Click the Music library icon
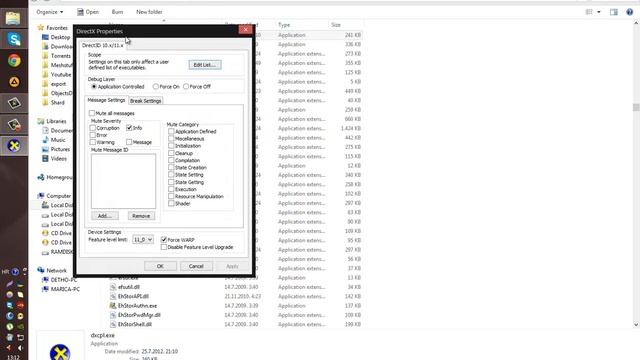Screen dimensions: 640x360 pos(45,140)
